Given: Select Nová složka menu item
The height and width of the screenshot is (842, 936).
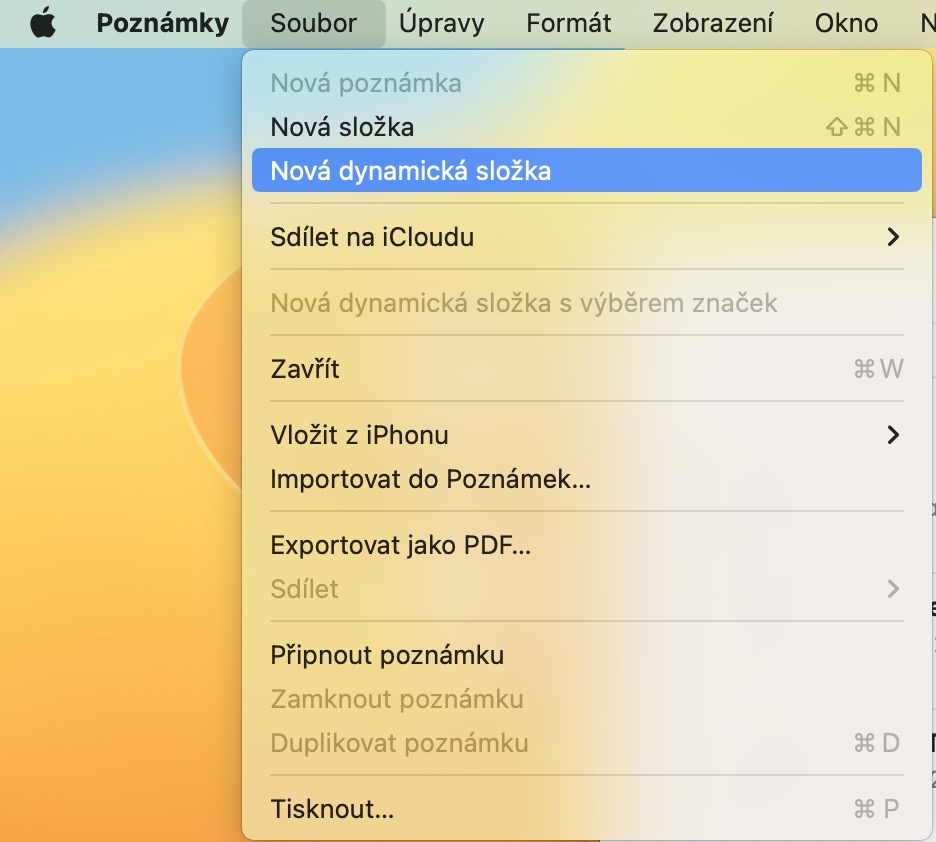Looking at the screenshot, I should tap(342, 127).
